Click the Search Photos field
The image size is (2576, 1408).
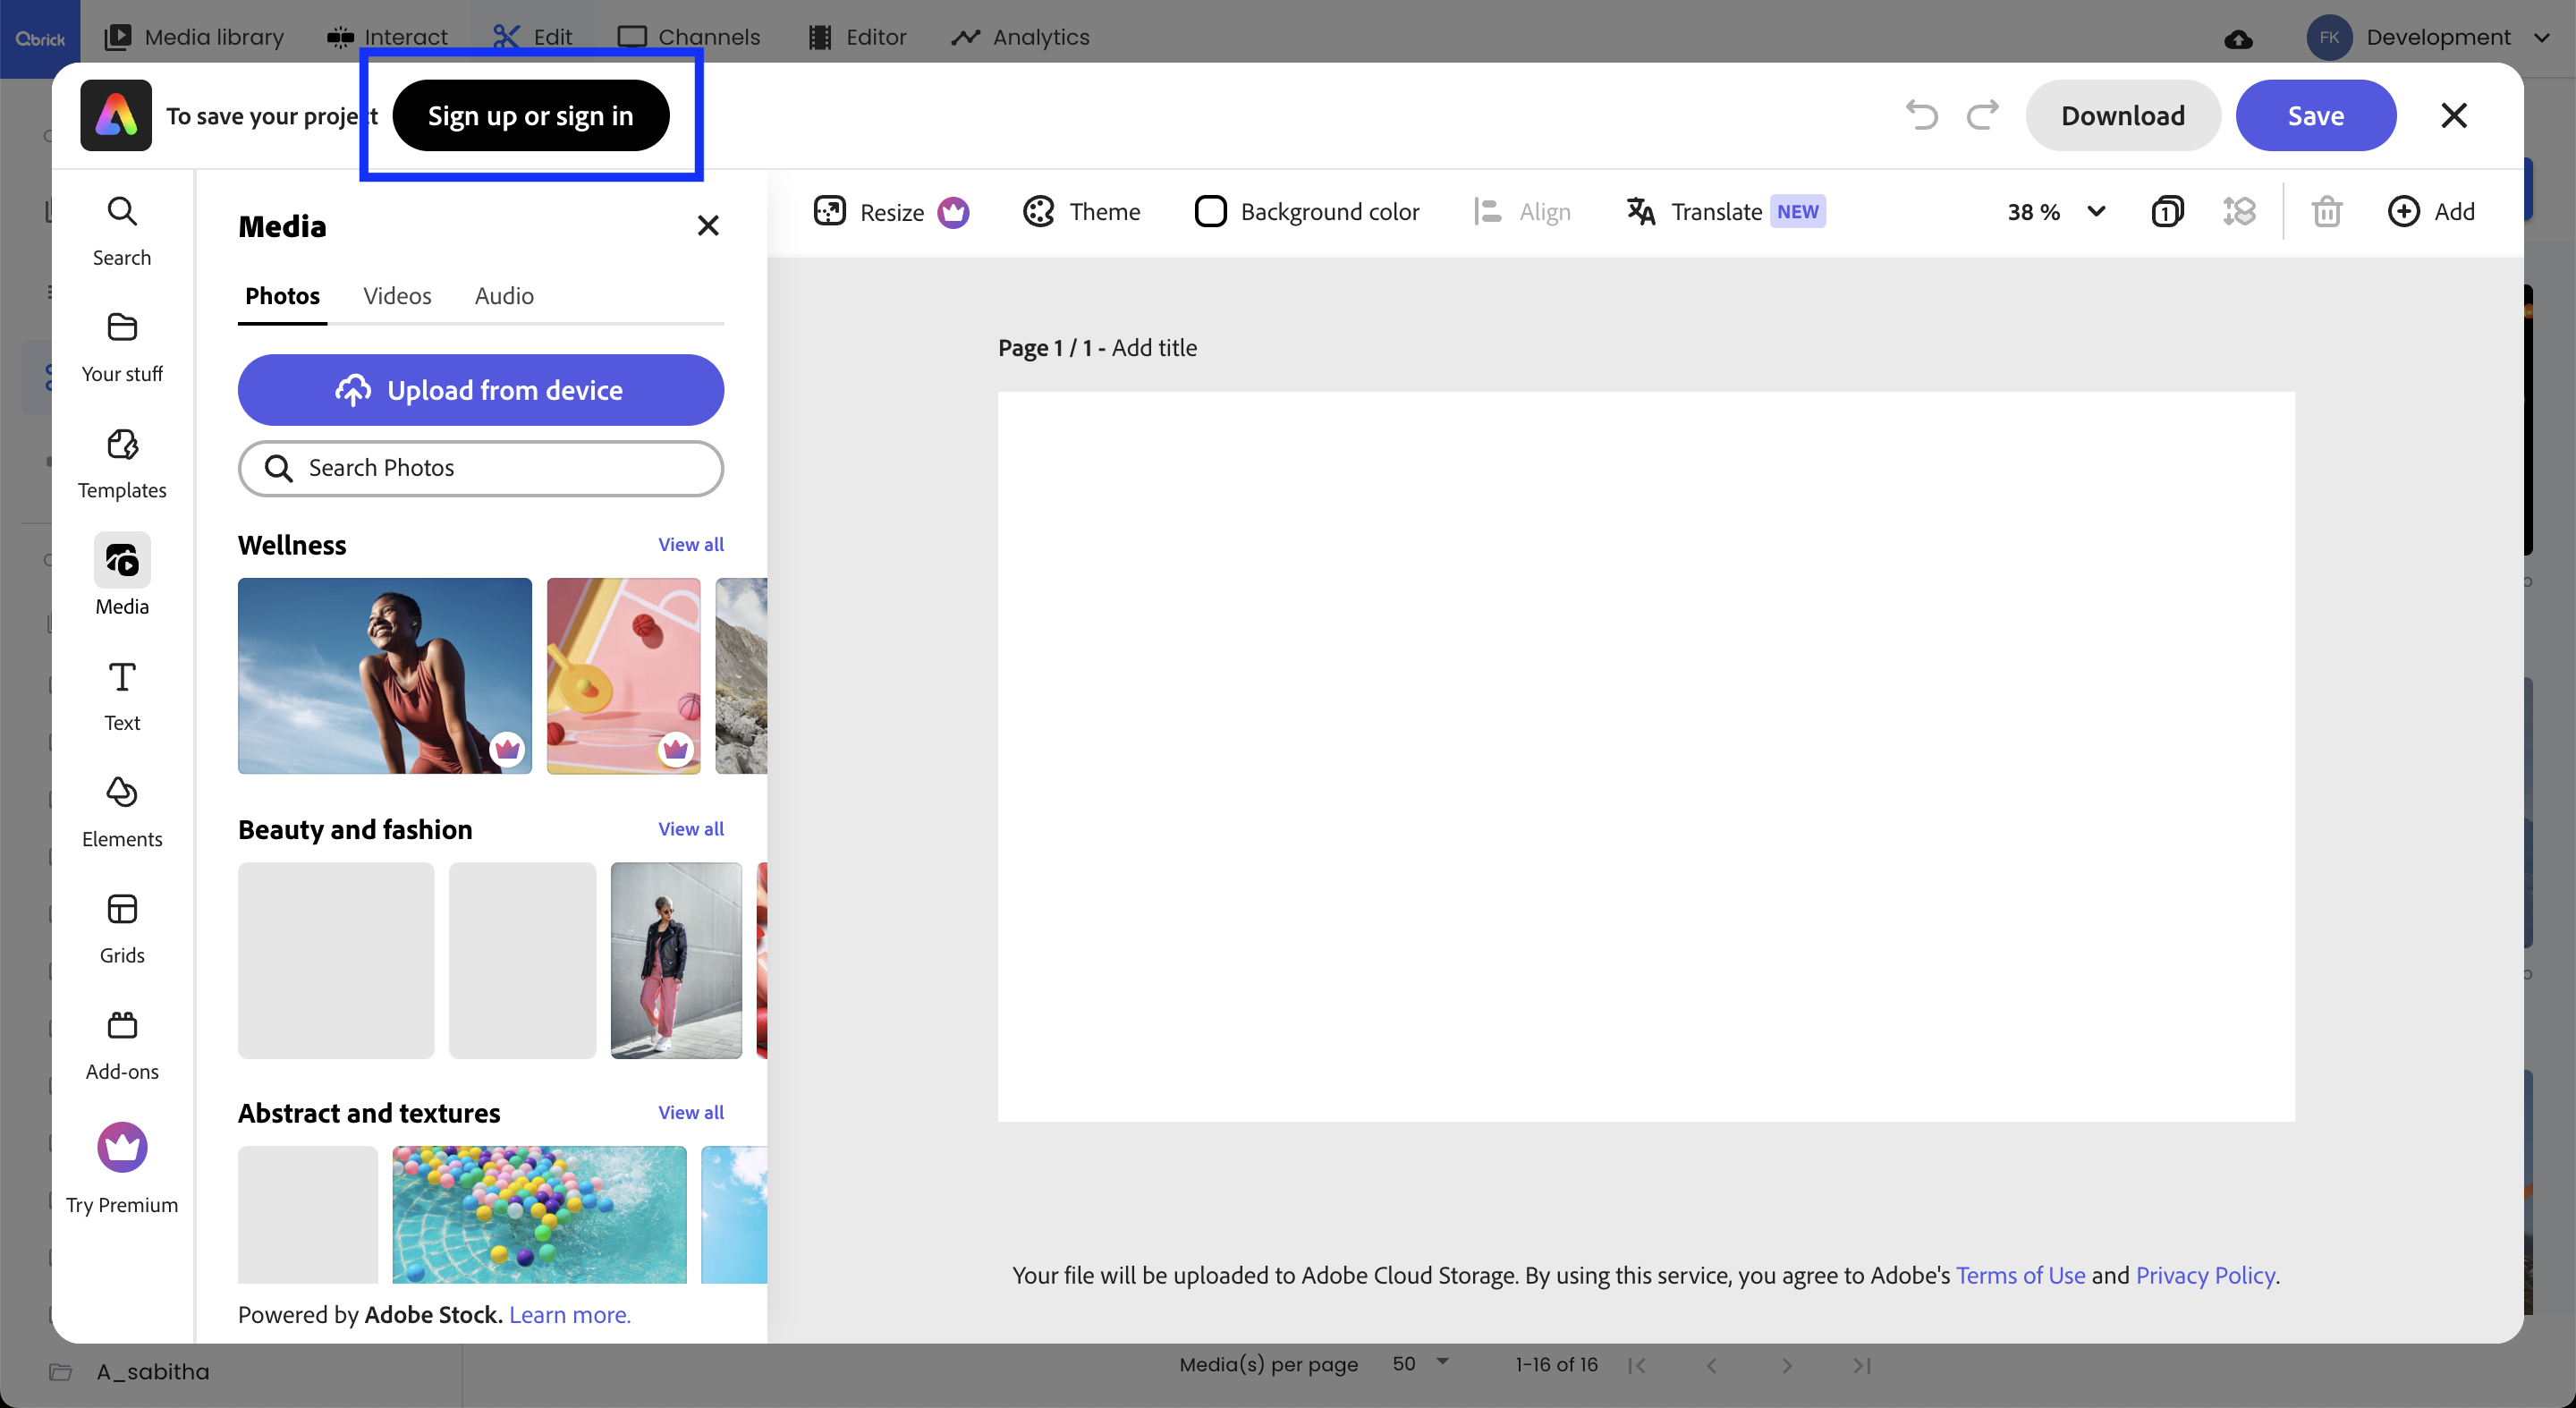tap(481, 468)
